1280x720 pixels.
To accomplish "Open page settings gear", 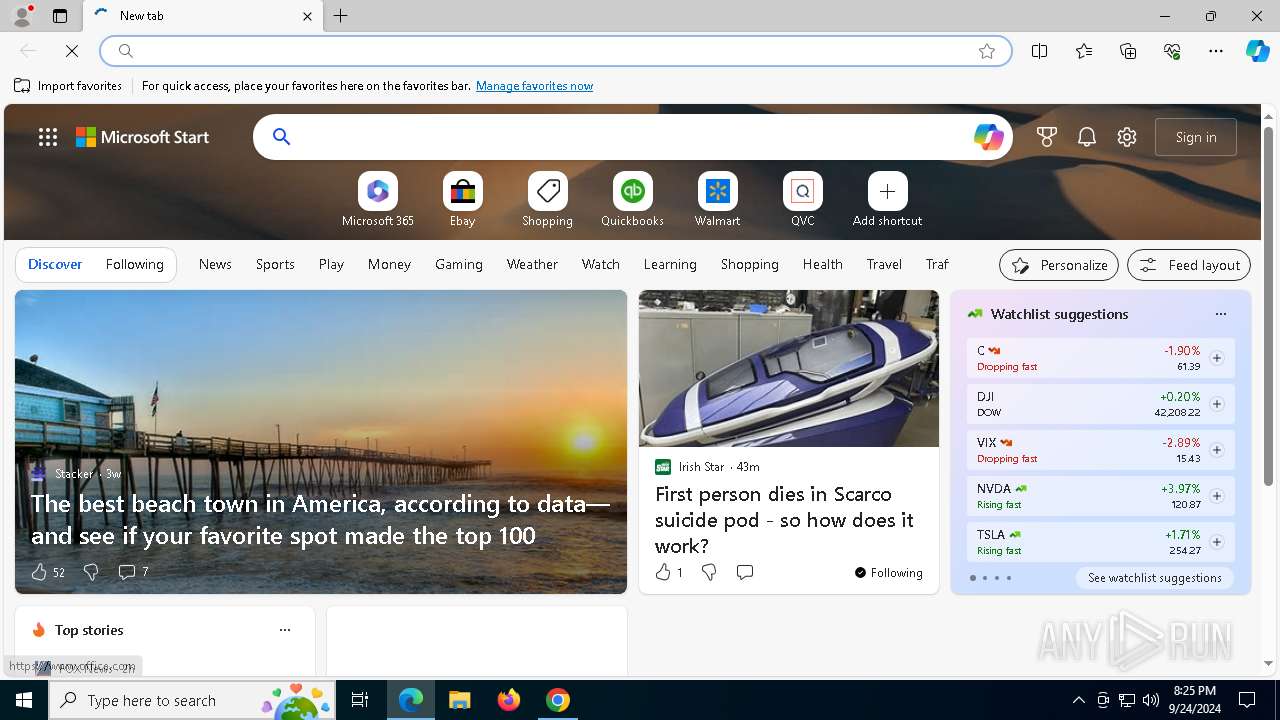I will click(x=1127, y=137).
